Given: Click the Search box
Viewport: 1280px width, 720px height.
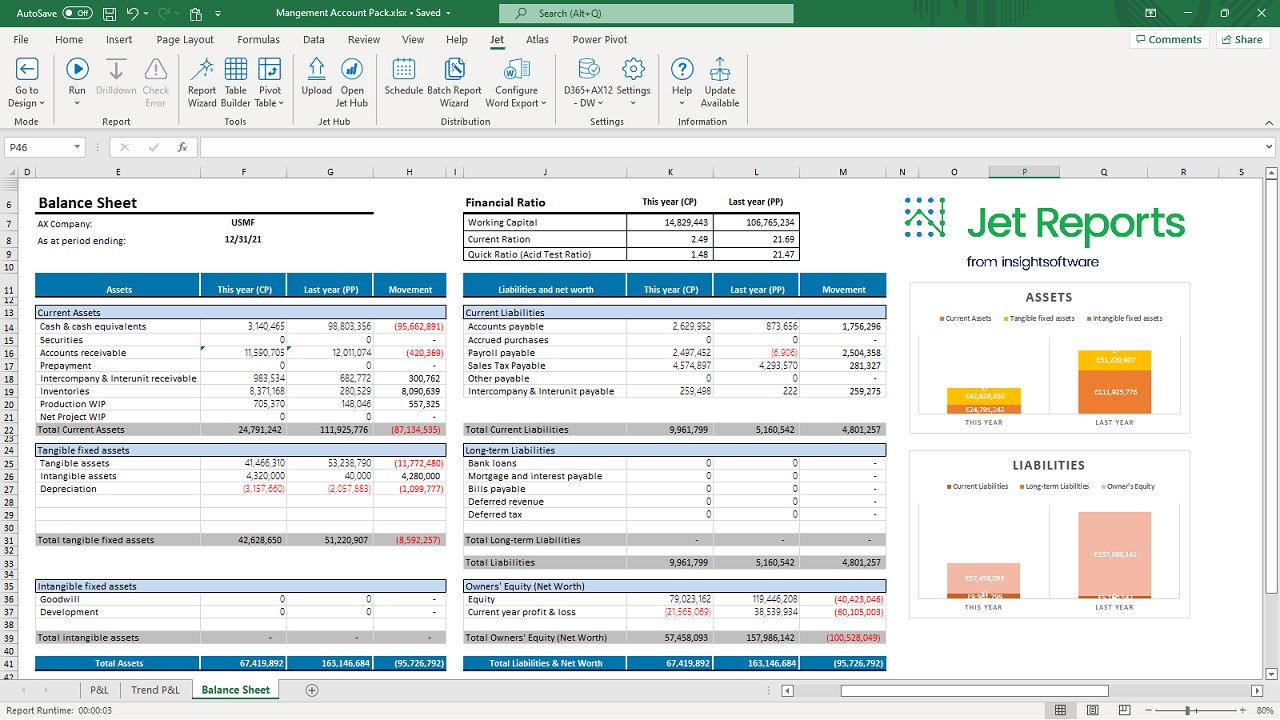Looking at the screenshot, I should coord(646,13).
